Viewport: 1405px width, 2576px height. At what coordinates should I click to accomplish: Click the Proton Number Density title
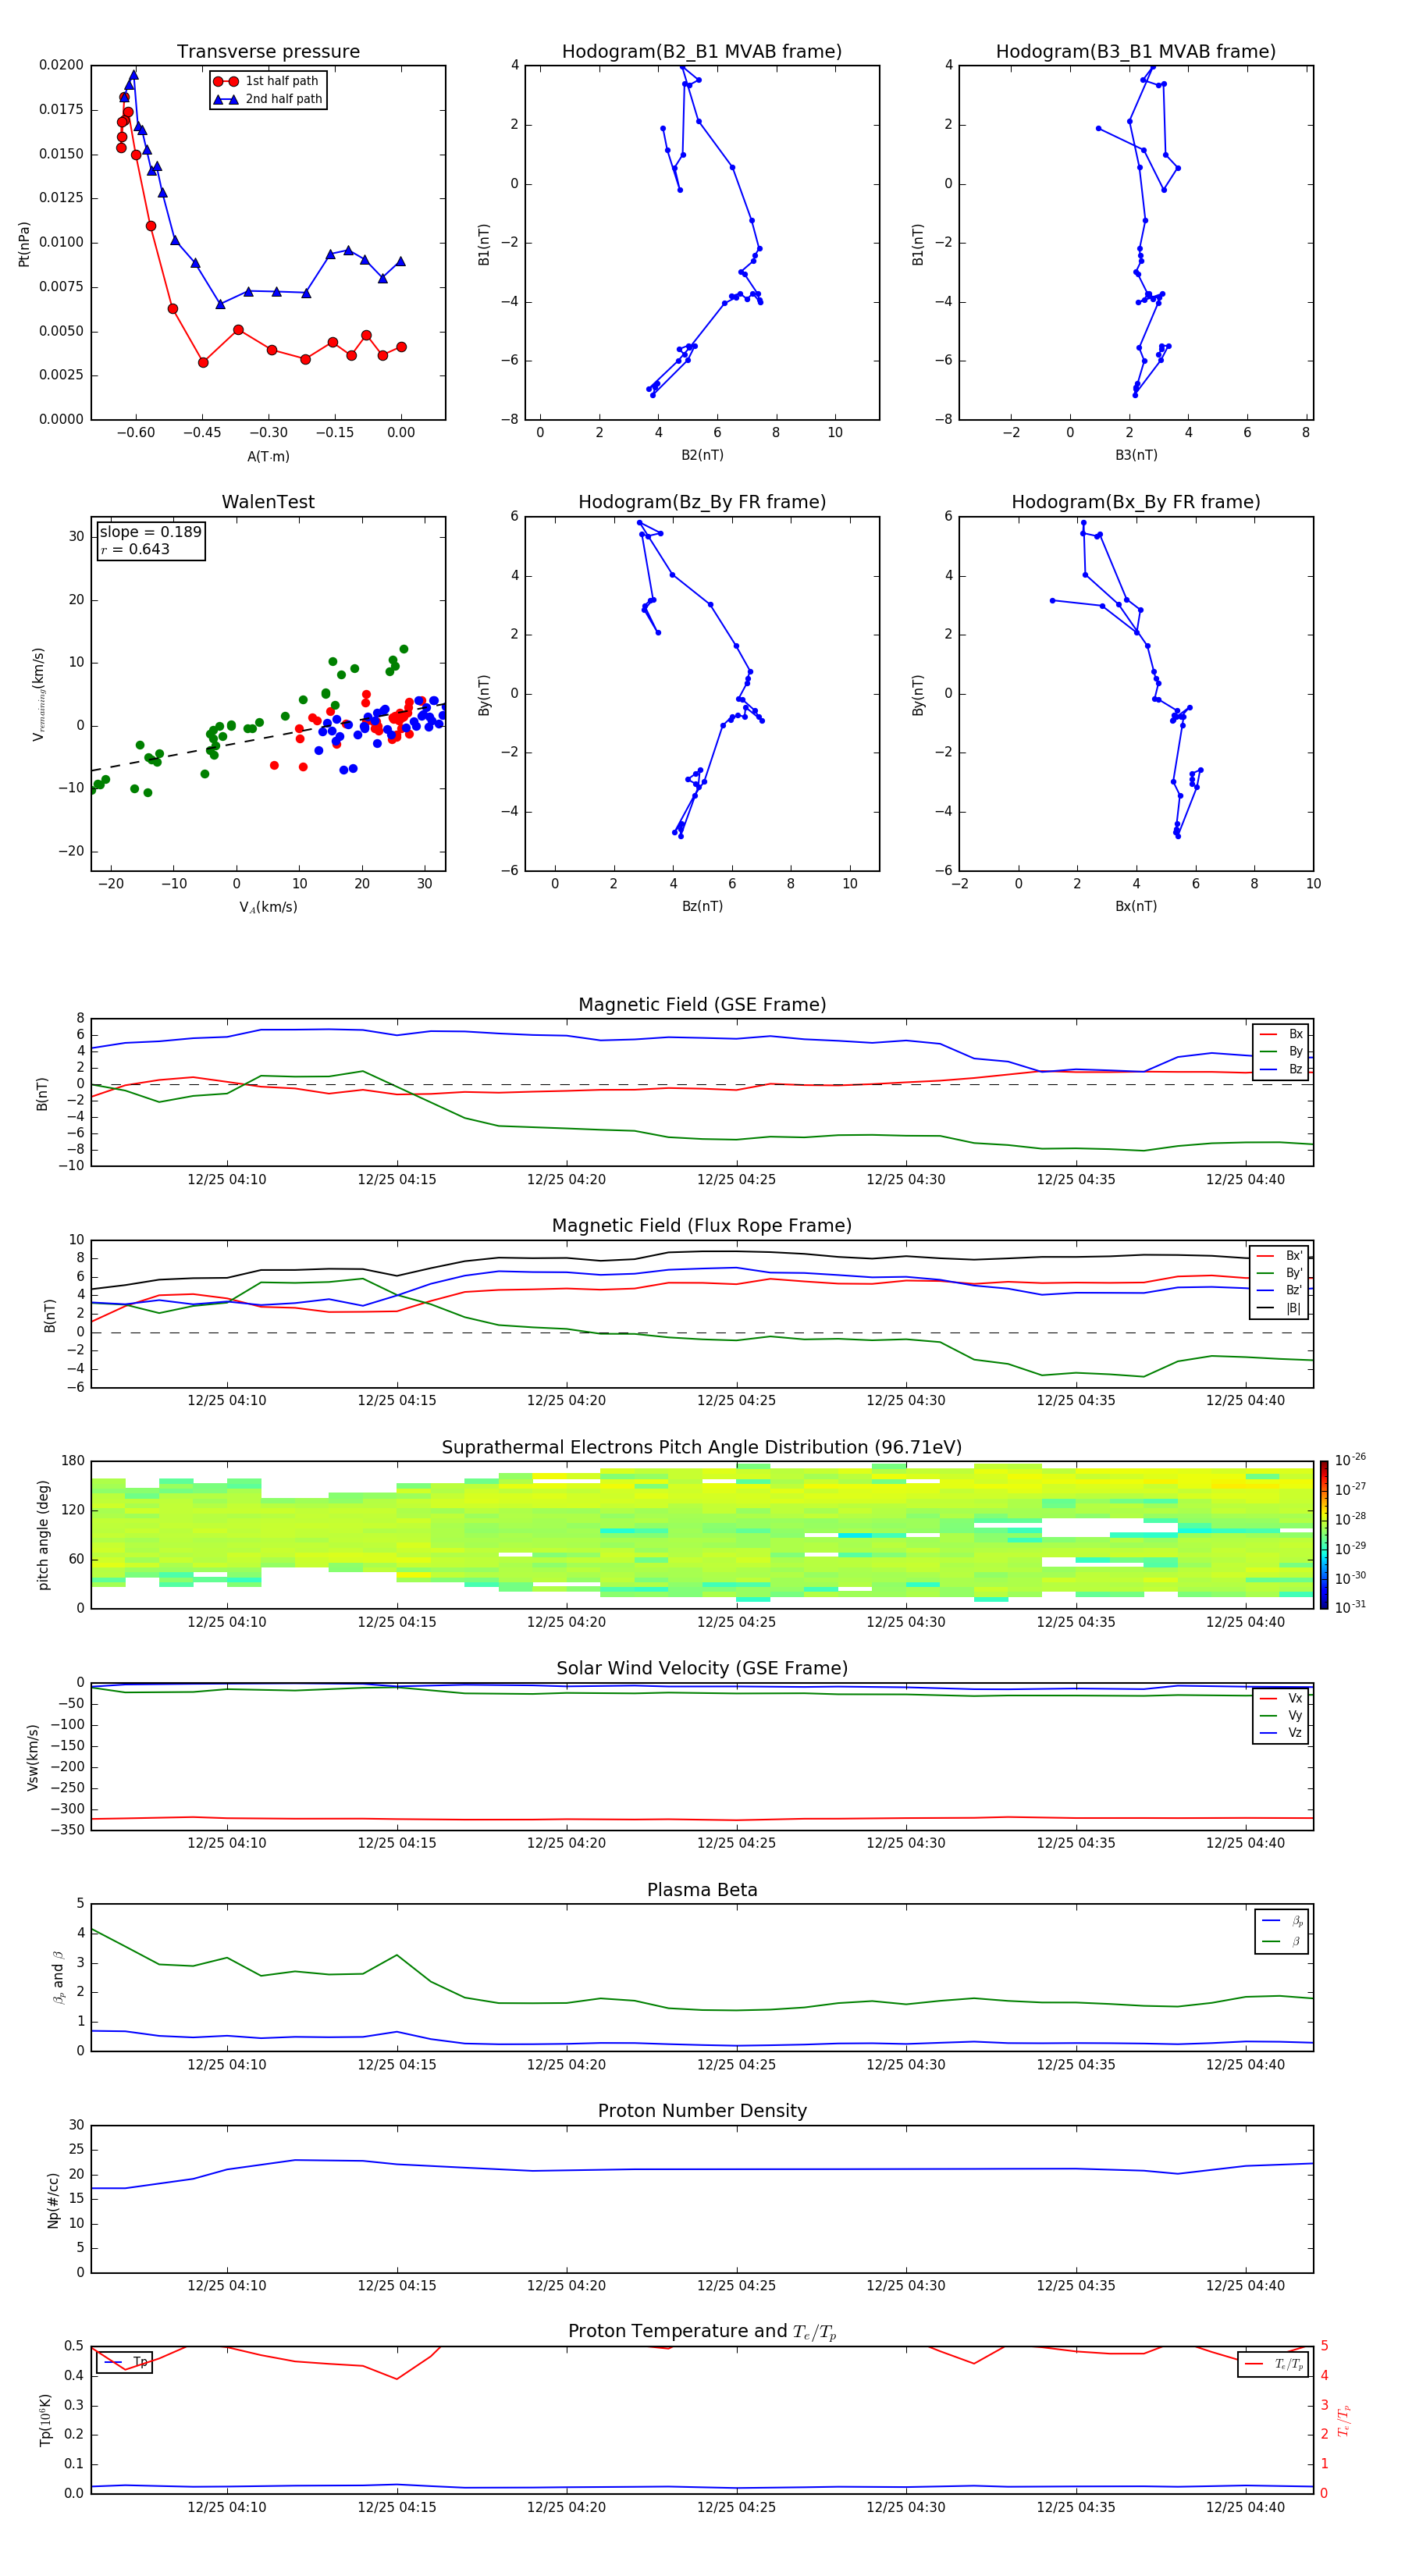[x=702, y=2111]
